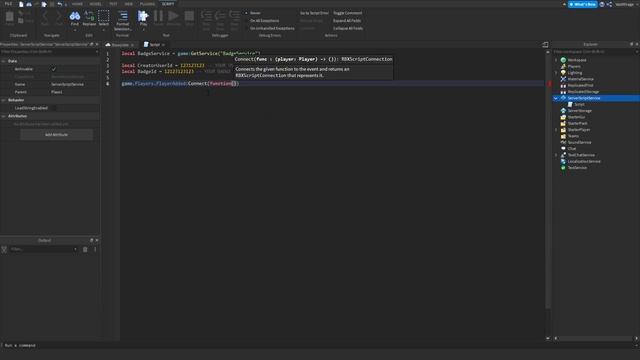Screen dimensions: 640x360
Task: Select Never debug errors option
Action: [x=255, y=13]
